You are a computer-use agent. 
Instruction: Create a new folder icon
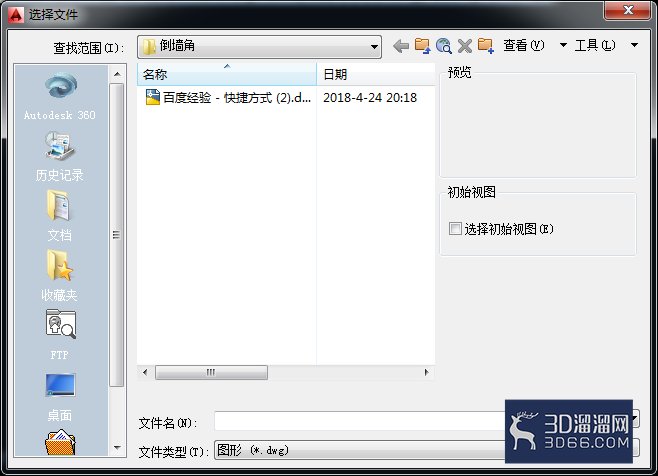pyautogui.click(x=486, y=46)
